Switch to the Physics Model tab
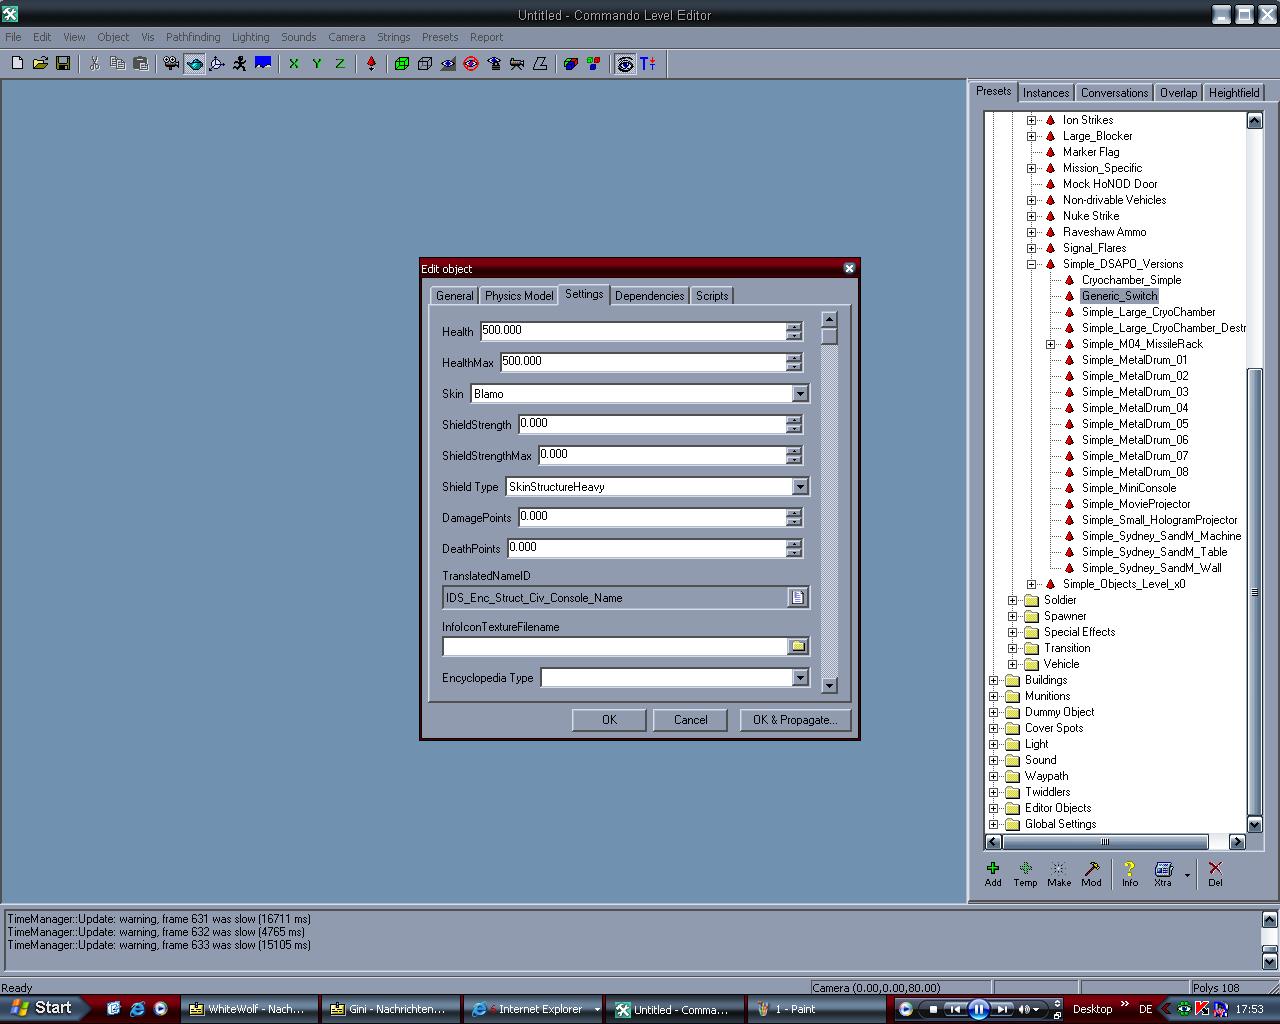This screenshot has width=1280, height=1024. pos(518,296)
